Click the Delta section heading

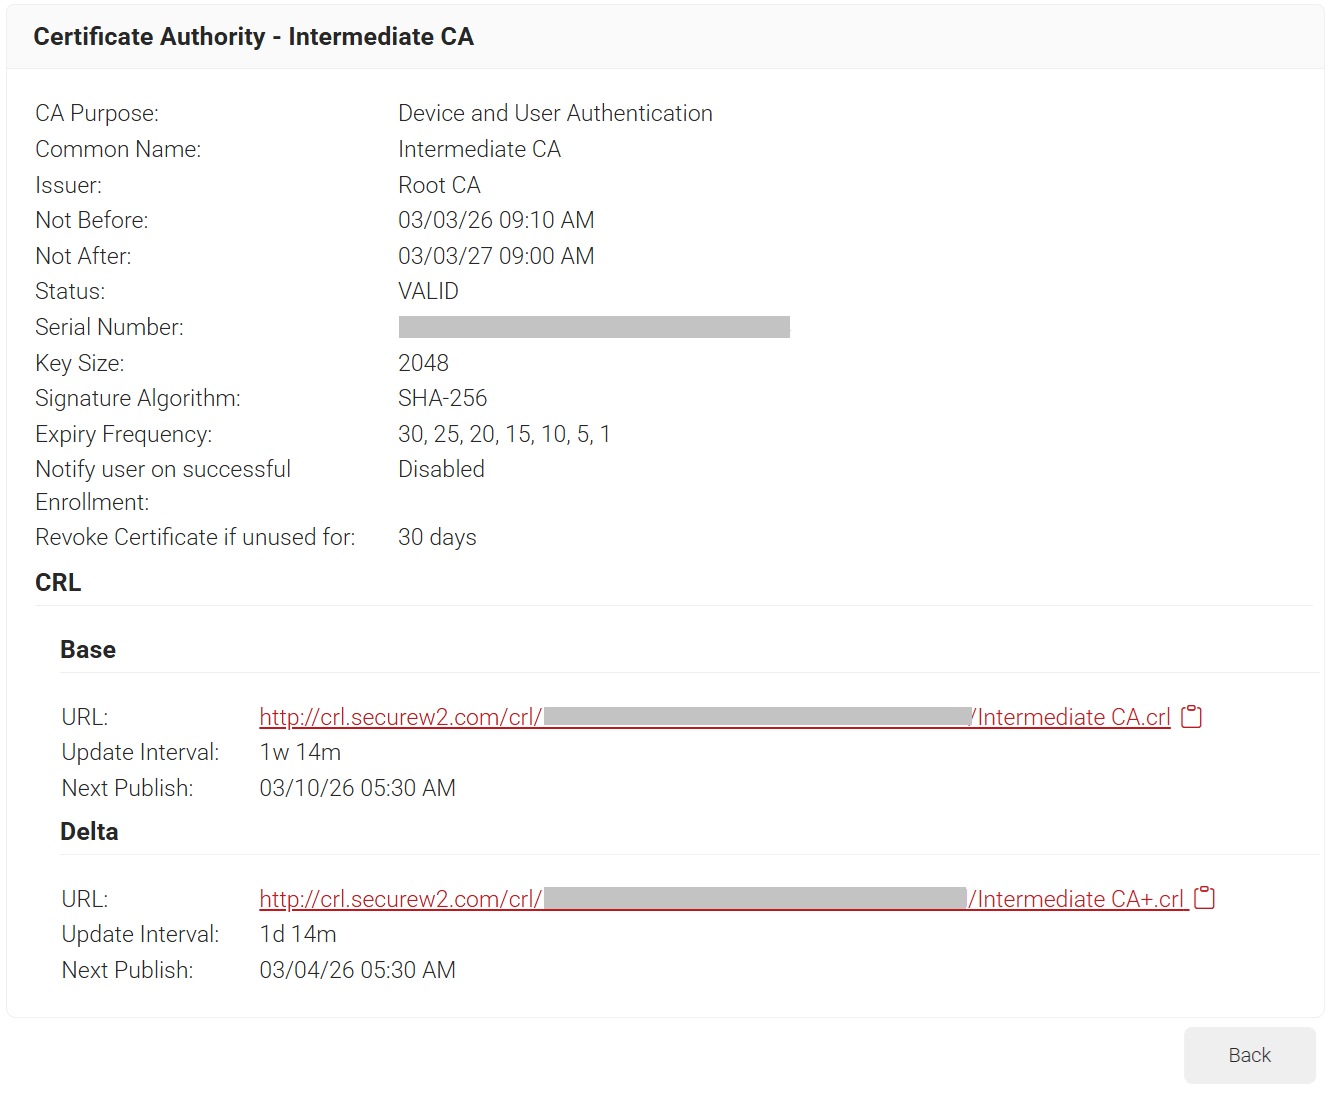point(89,832)
